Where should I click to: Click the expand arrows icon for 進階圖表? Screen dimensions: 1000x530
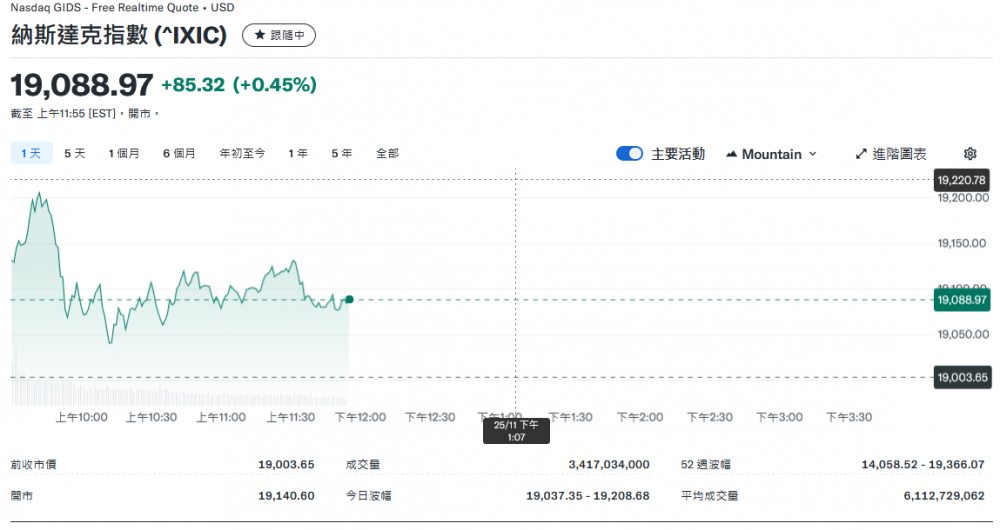(x=862, y=154)
